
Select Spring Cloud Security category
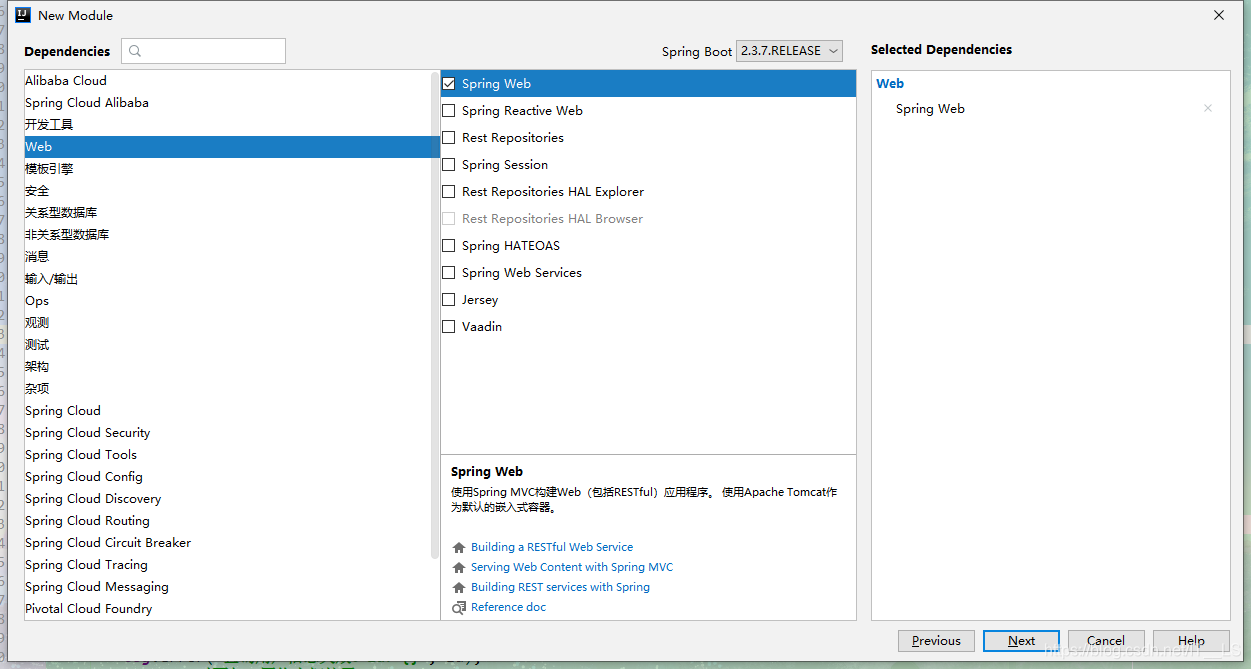[x=228, y=433]
